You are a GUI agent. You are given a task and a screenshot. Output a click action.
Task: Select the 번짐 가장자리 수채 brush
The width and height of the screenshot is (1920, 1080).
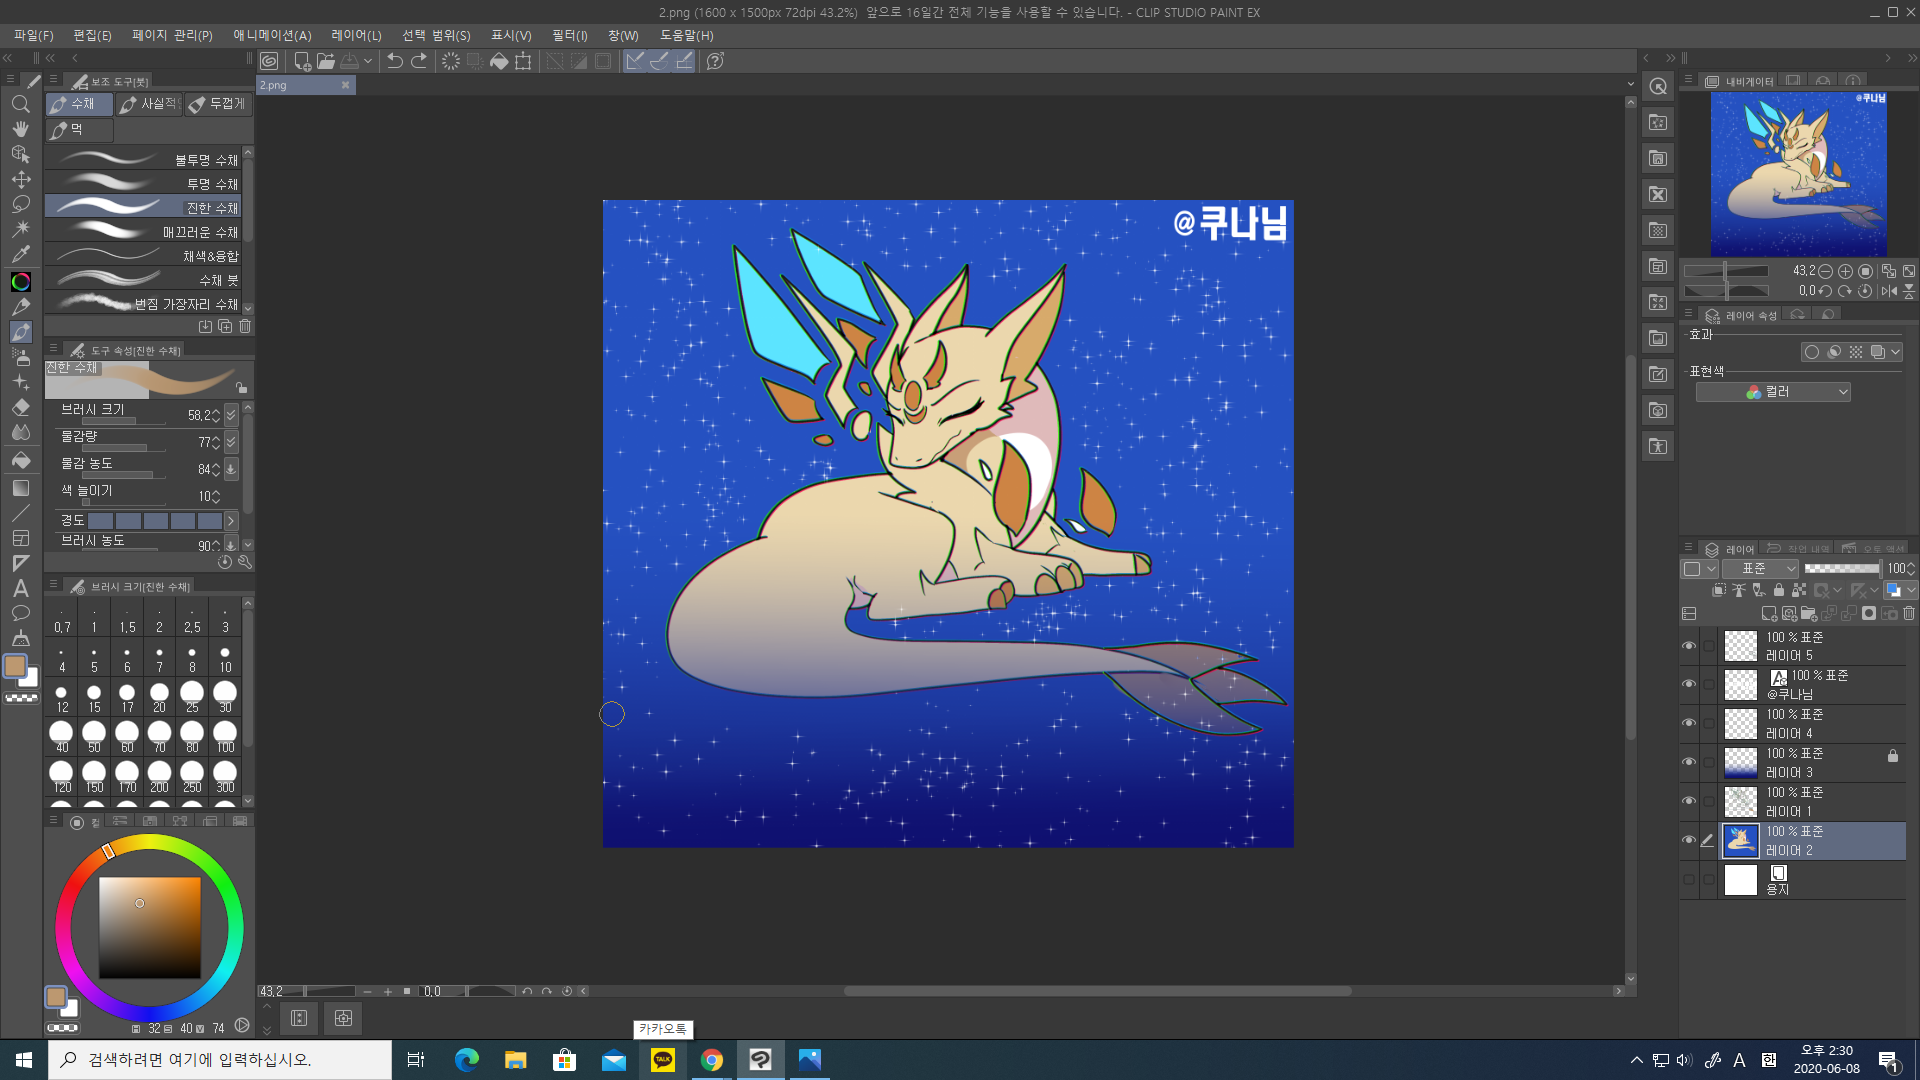(x=143, y=303)
